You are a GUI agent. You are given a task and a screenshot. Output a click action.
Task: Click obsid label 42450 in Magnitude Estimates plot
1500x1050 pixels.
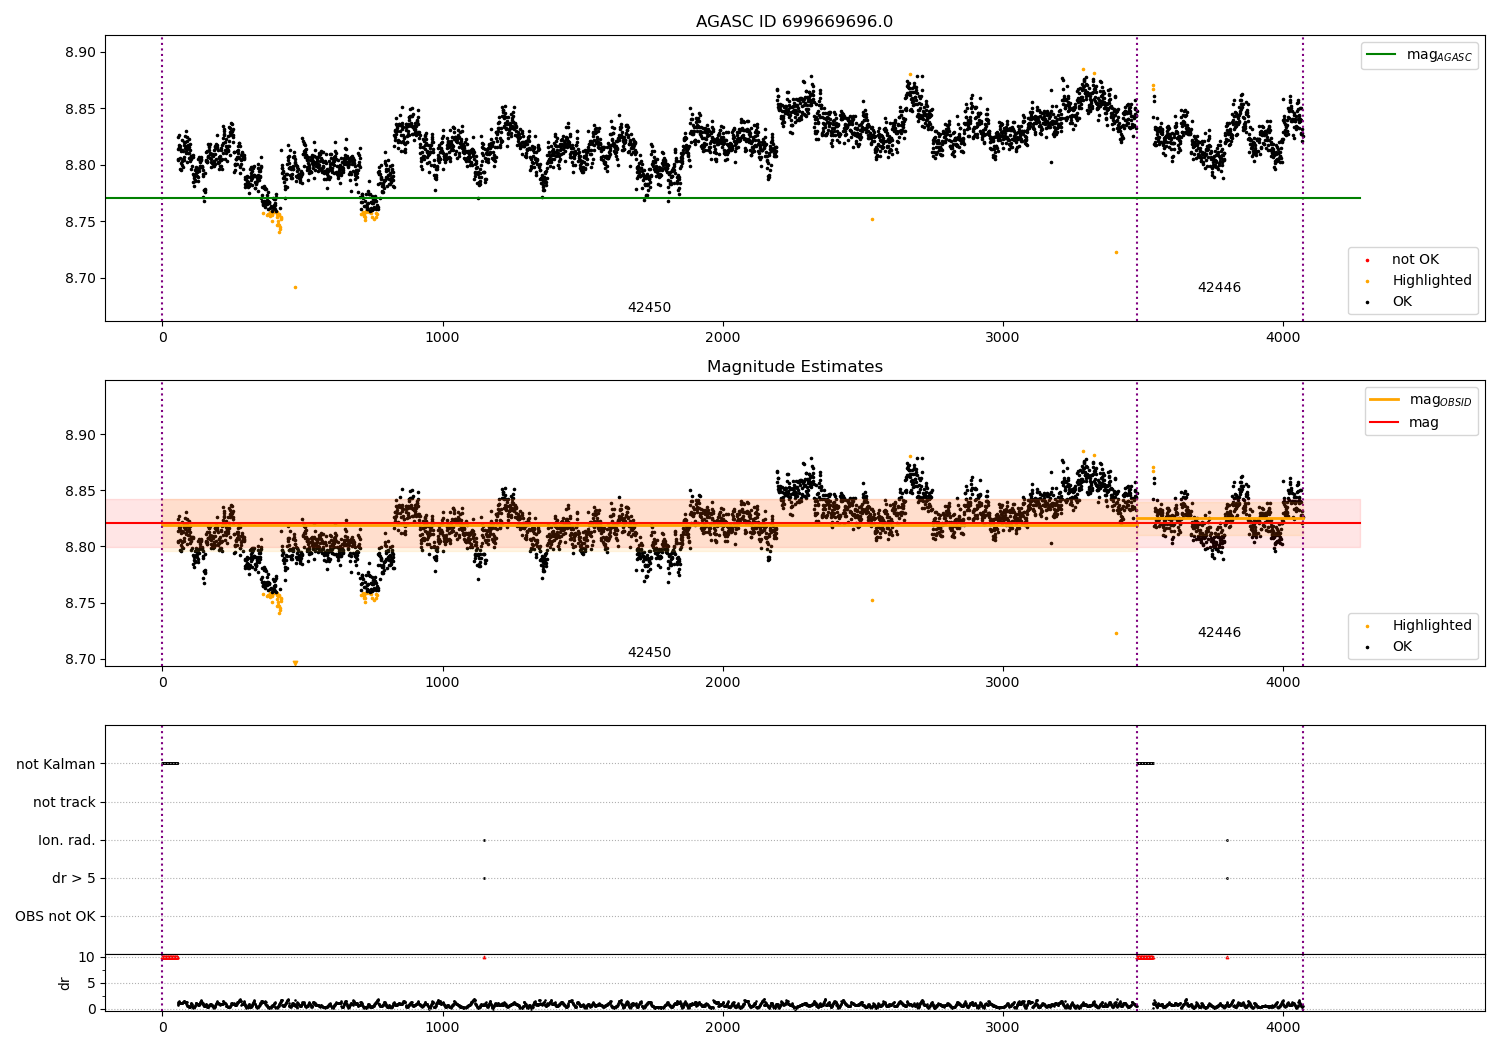click(649, 653)
